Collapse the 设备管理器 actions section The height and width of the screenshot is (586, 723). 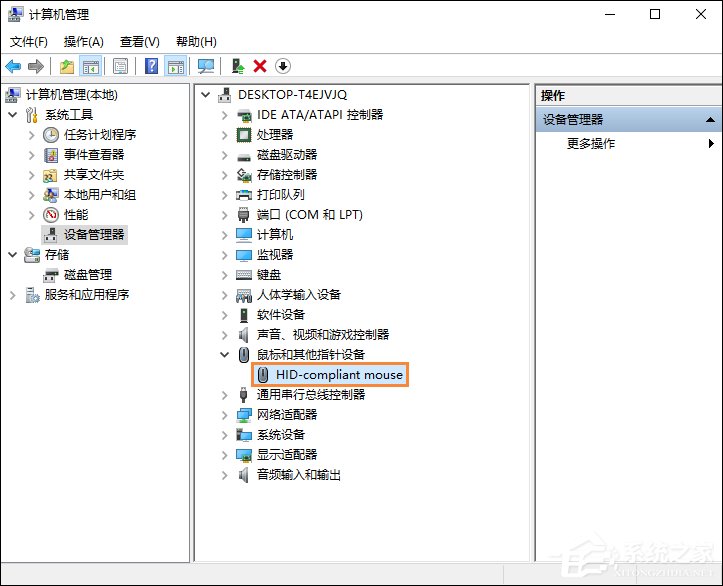coord(711,120)
